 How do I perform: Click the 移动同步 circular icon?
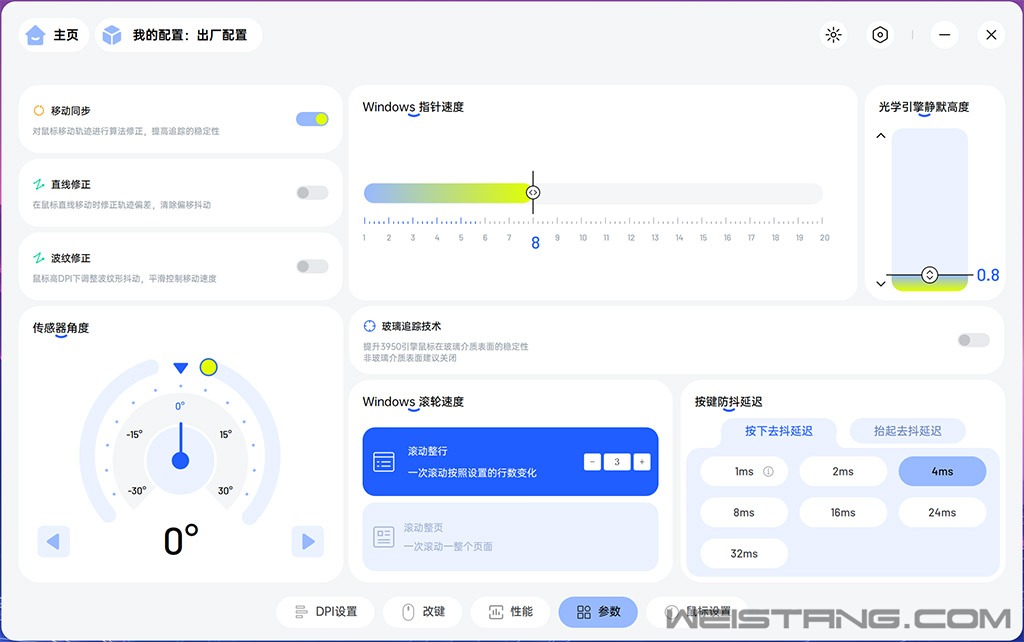(39, 110)
